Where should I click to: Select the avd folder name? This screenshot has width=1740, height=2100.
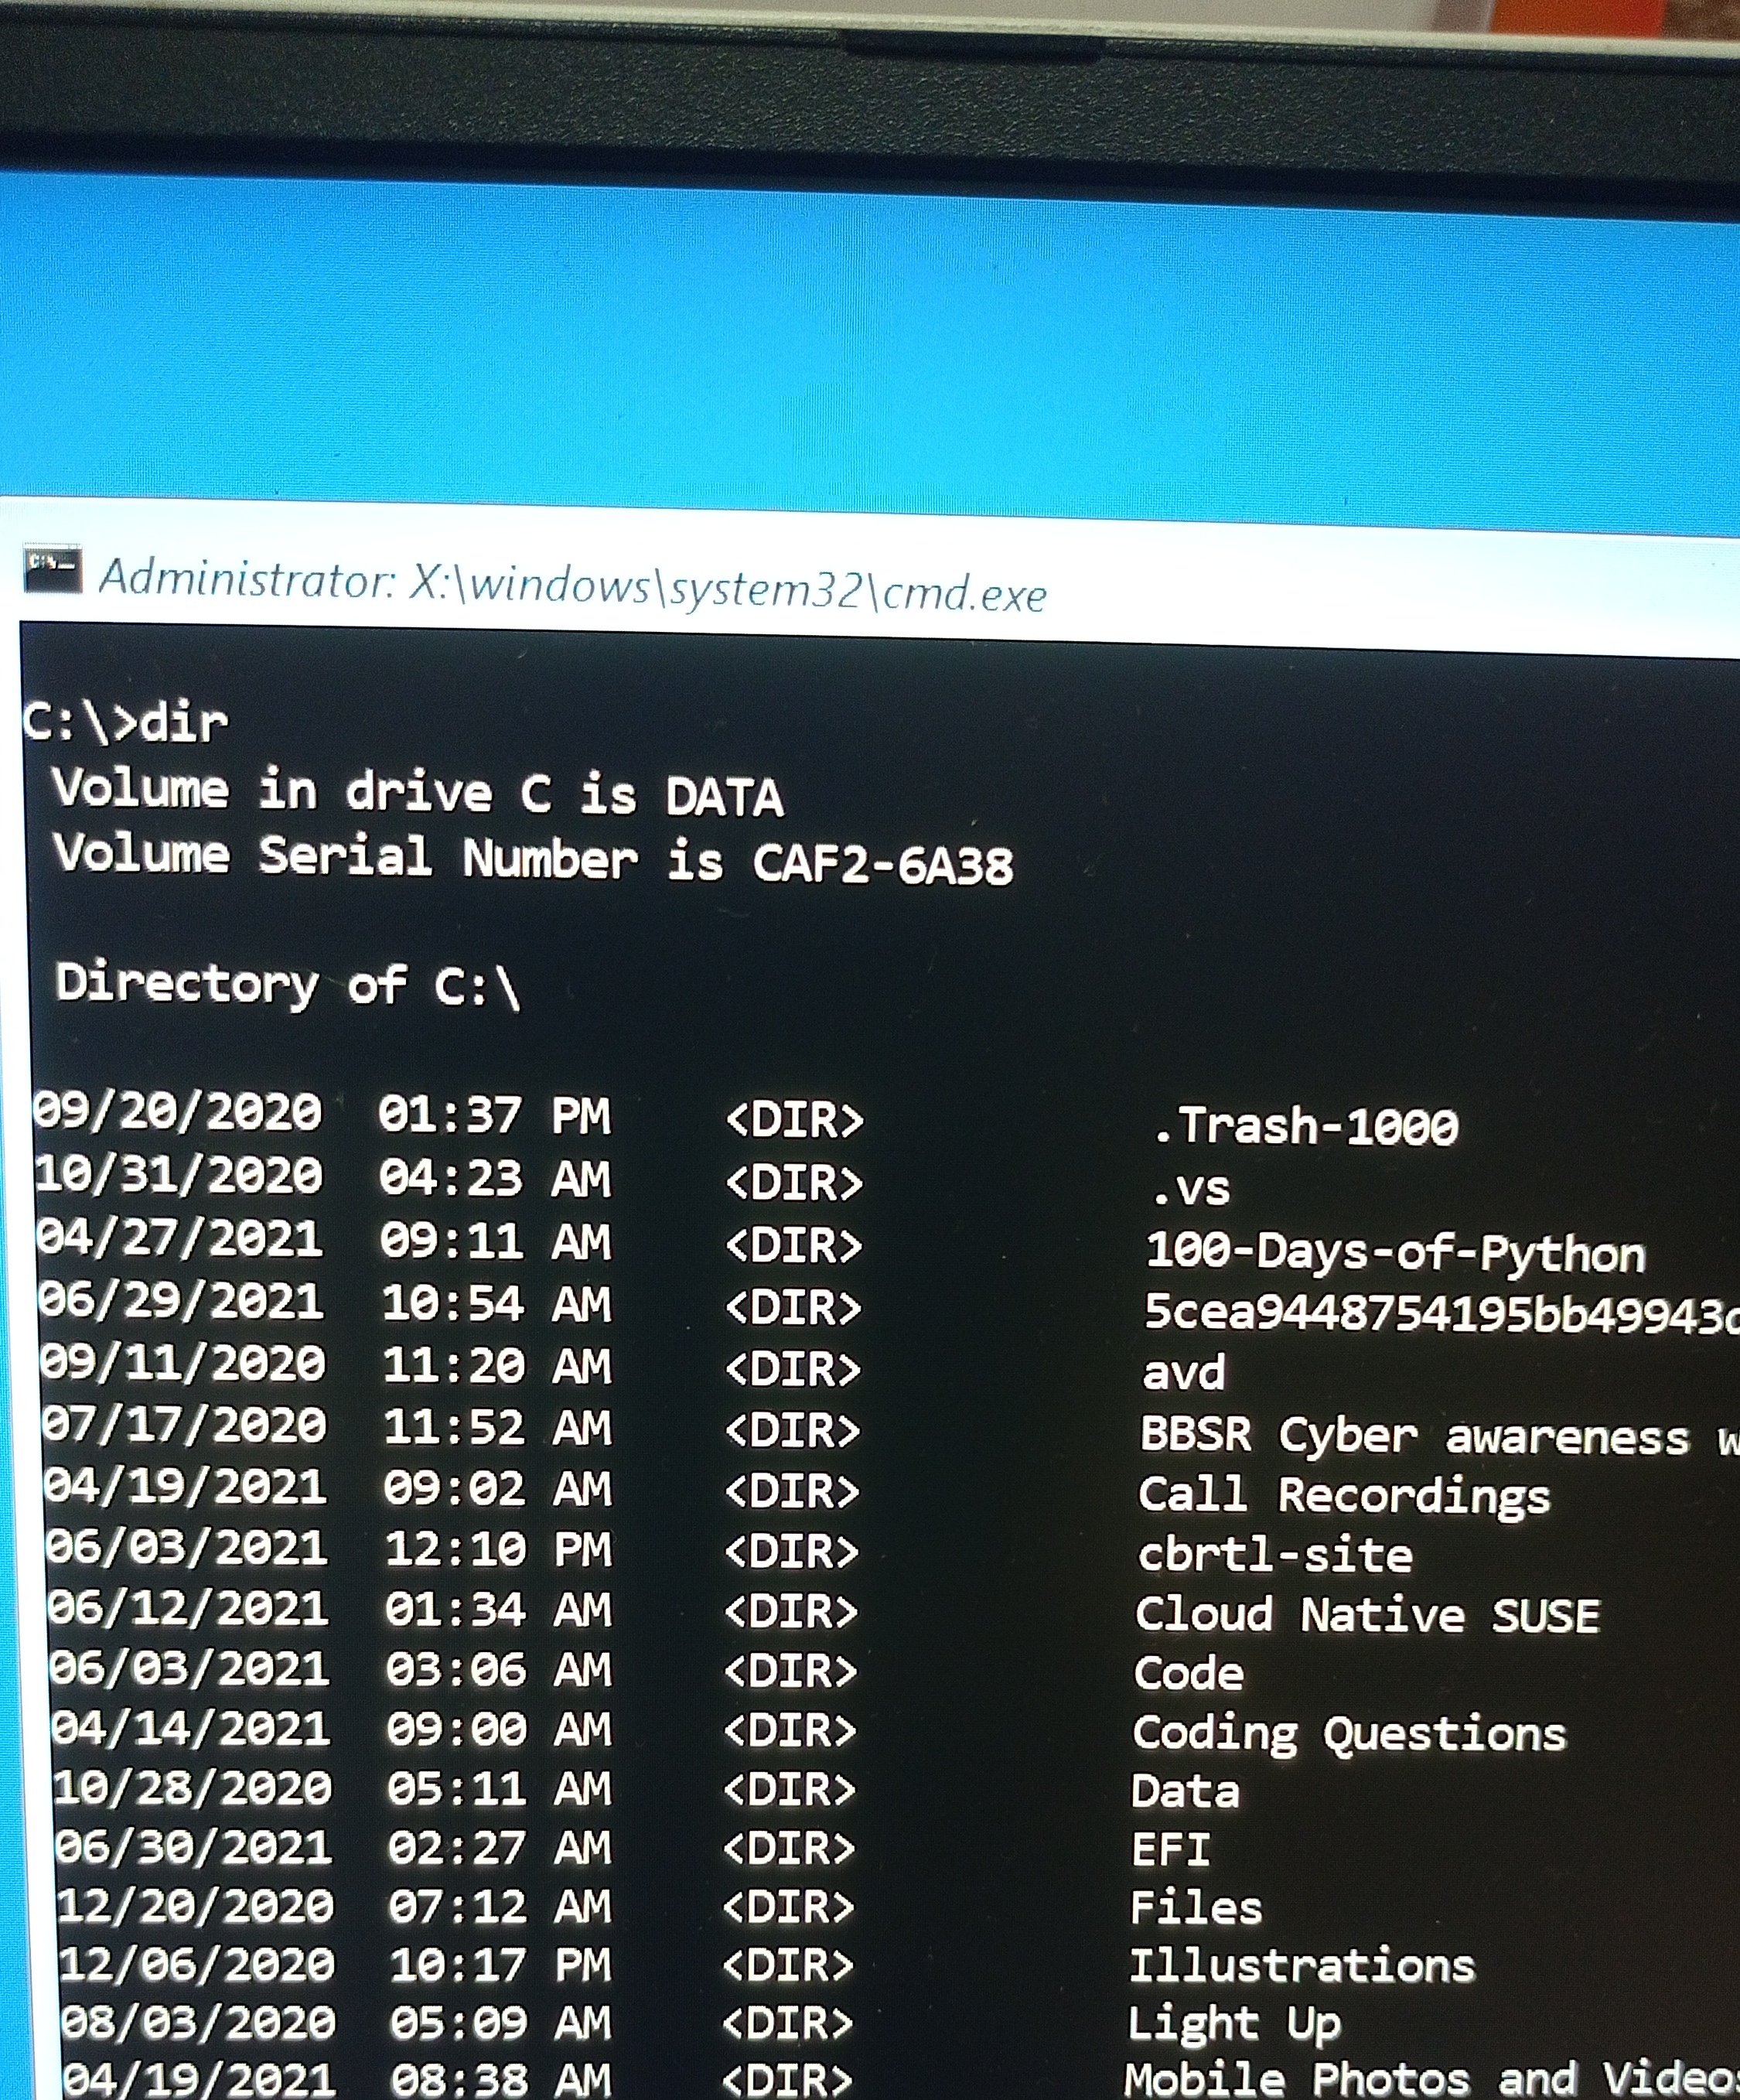click(1184, 1373)
